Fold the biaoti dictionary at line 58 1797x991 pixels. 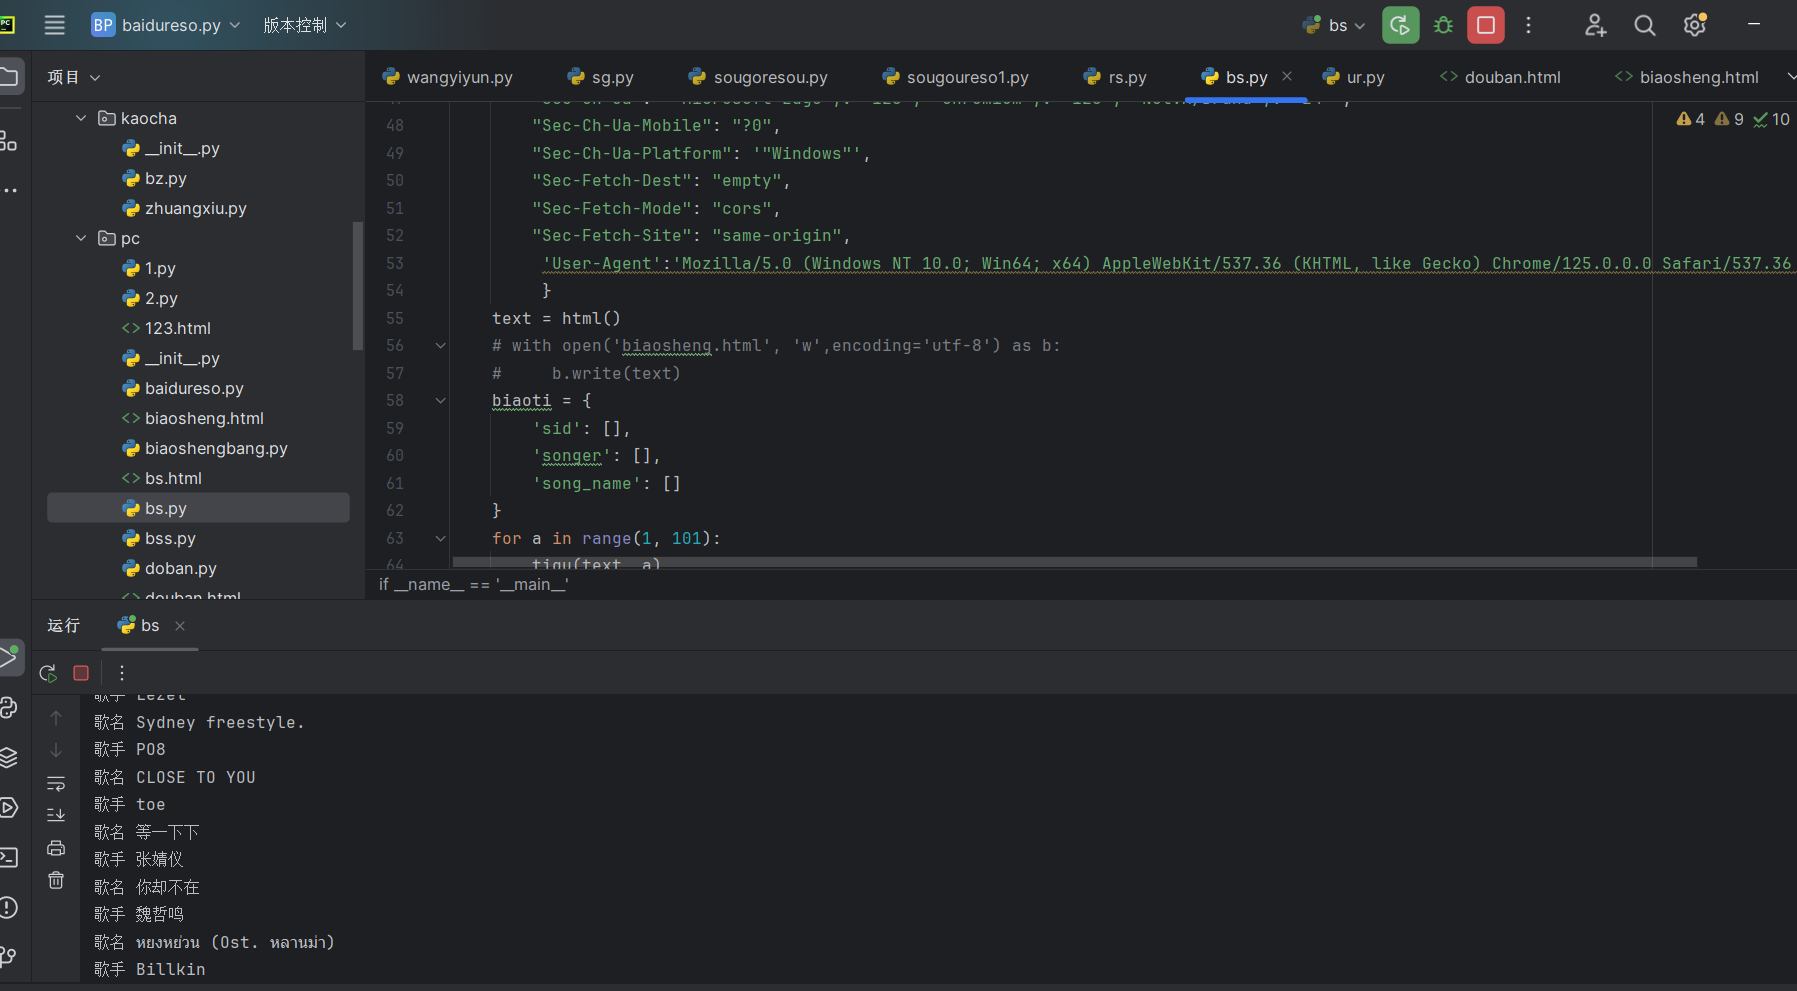[x=440, y=401]
